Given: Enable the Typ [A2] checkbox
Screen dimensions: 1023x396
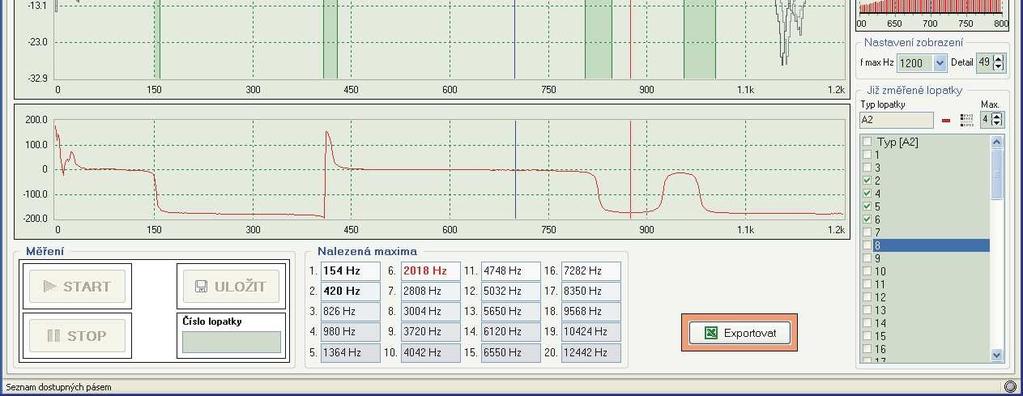Looking at the screenshot, I should pyautogui.click(x=867, y=142).
